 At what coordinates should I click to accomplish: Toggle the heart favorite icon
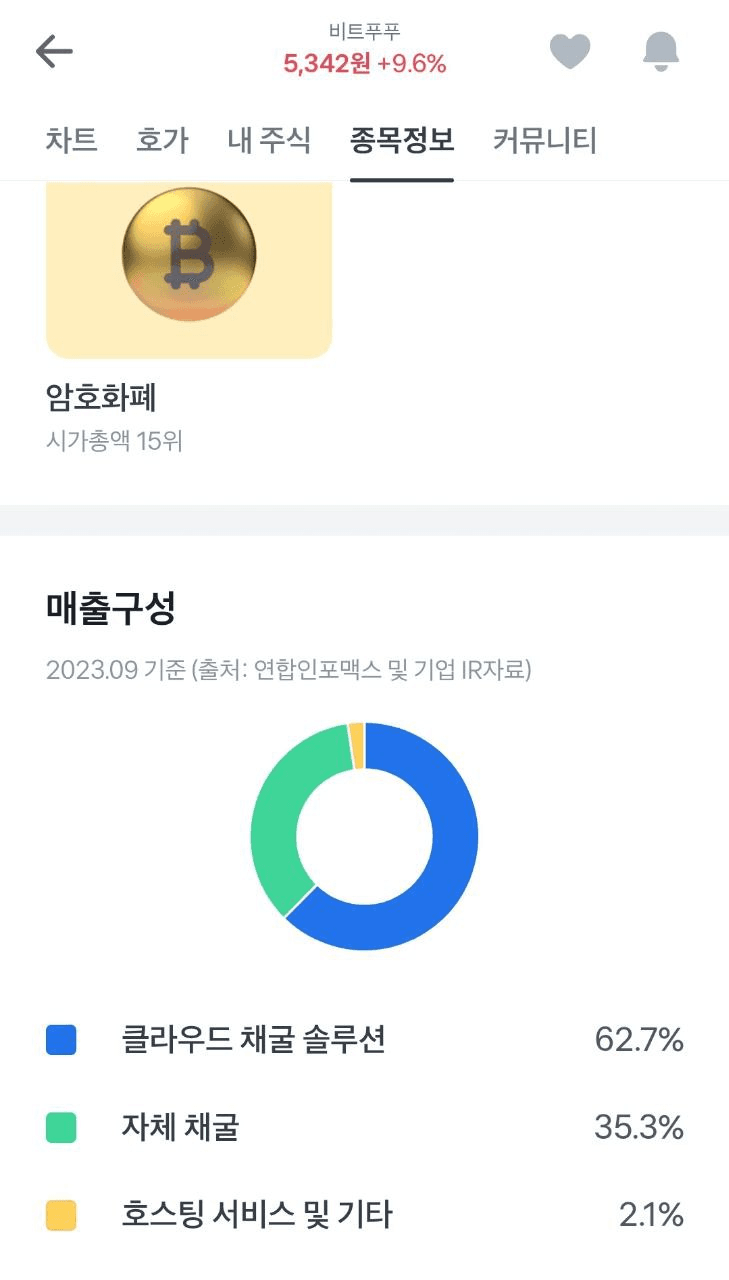(x=570, y=51)
